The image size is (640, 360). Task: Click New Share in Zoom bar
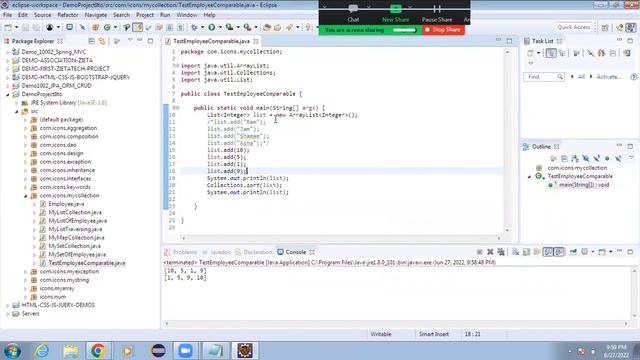click(395, 13)
